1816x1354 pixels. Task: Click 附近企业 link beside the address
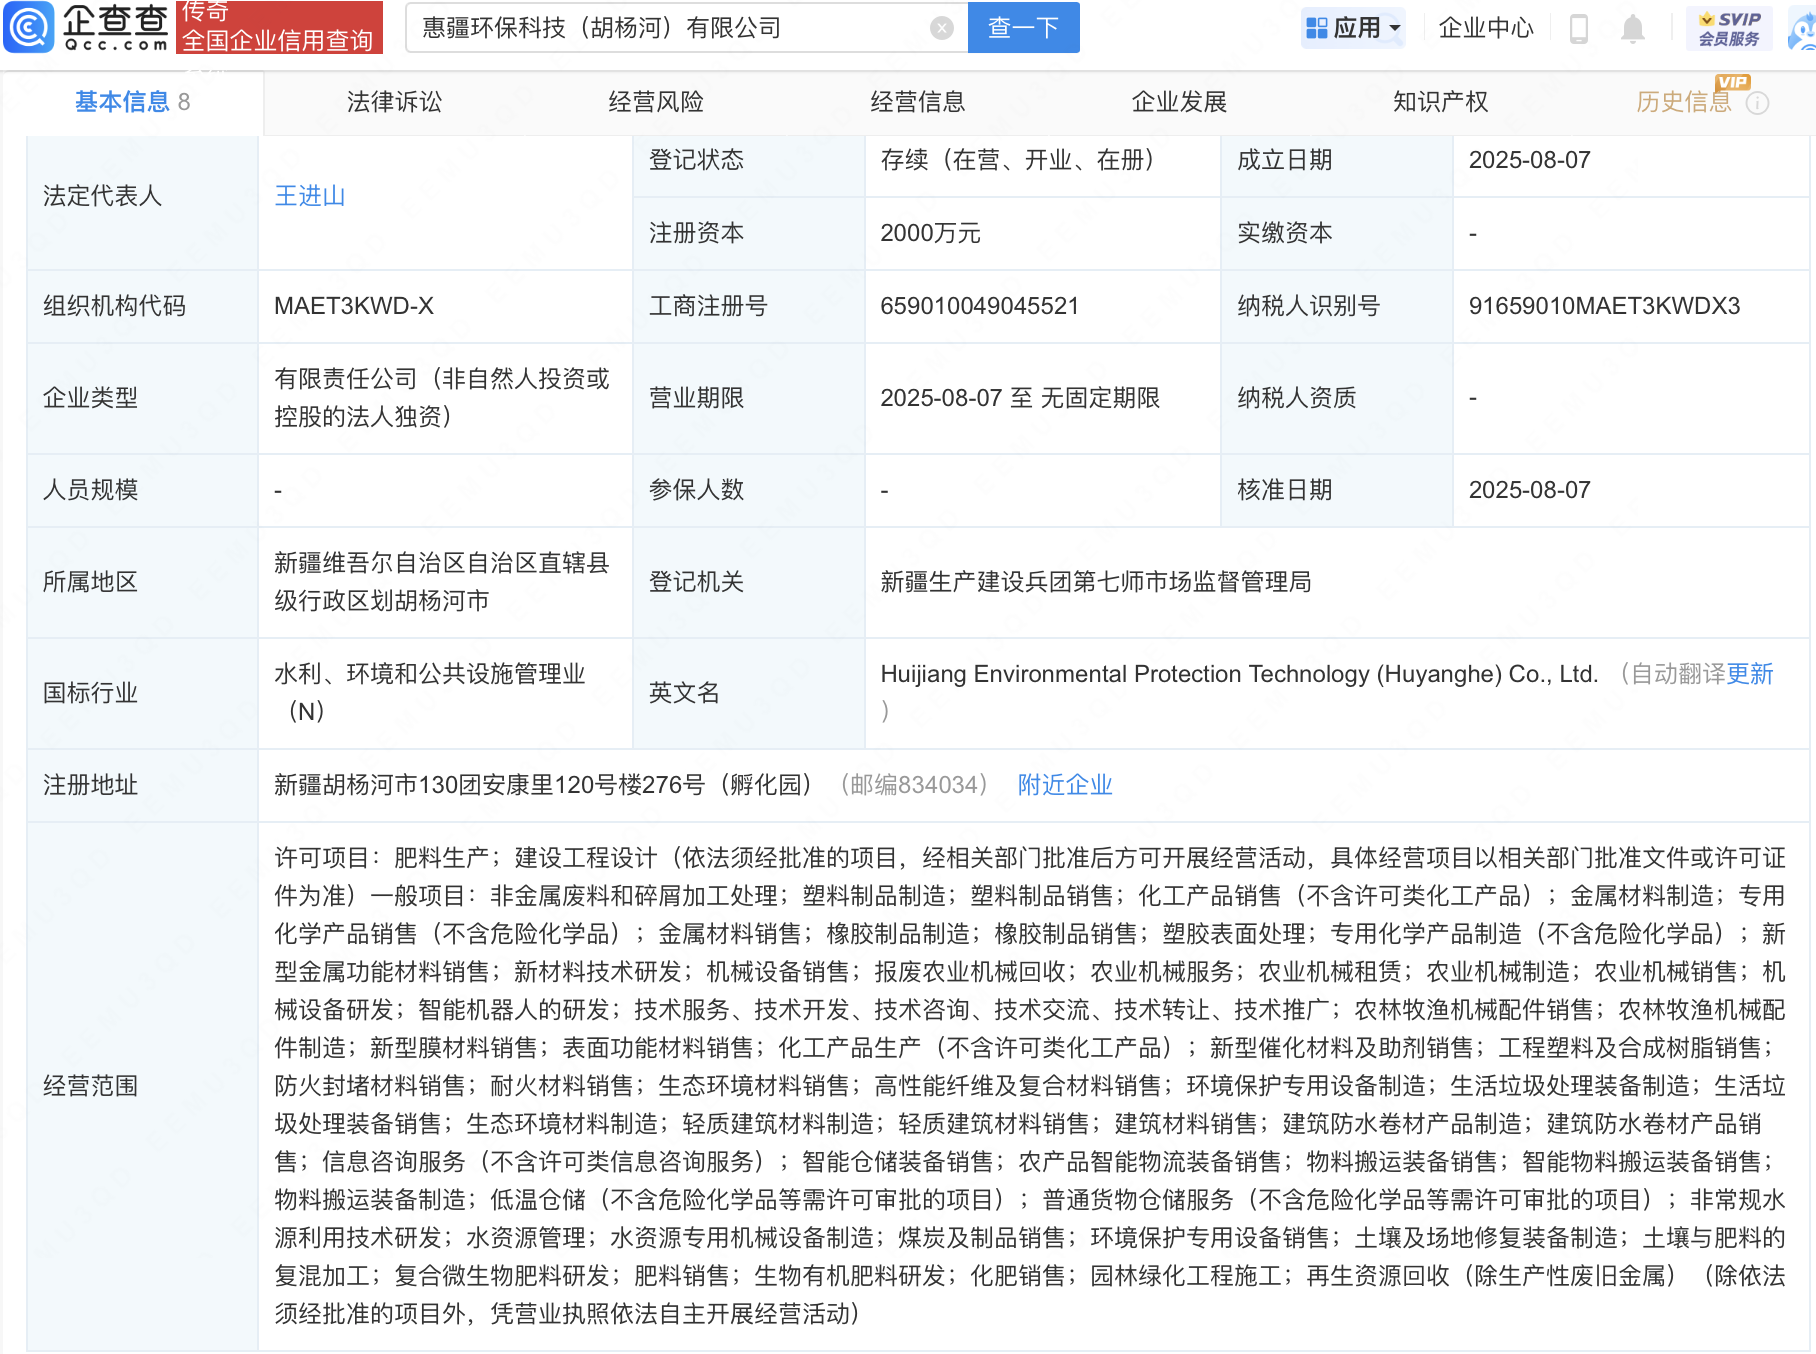tap(1065, 785)
